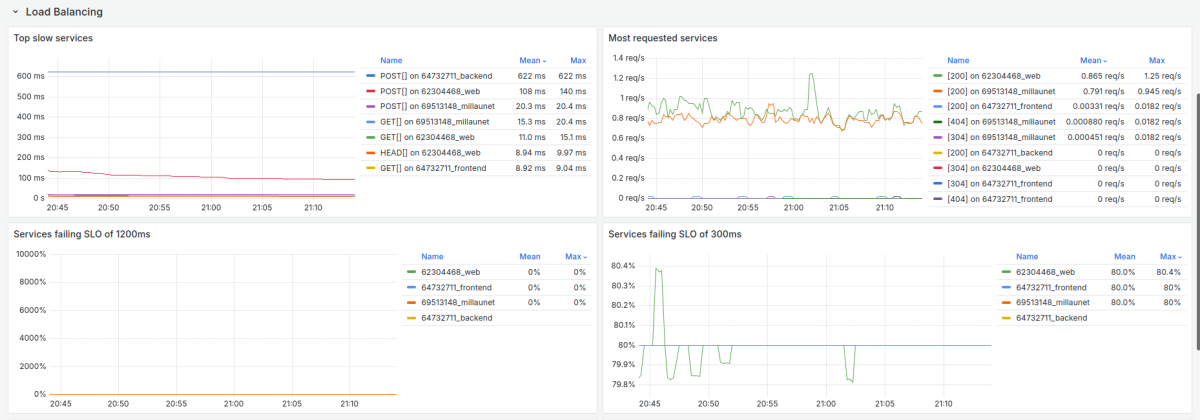
Task: Click Name header in Top slow services legend
Action: tap(391, 60)
